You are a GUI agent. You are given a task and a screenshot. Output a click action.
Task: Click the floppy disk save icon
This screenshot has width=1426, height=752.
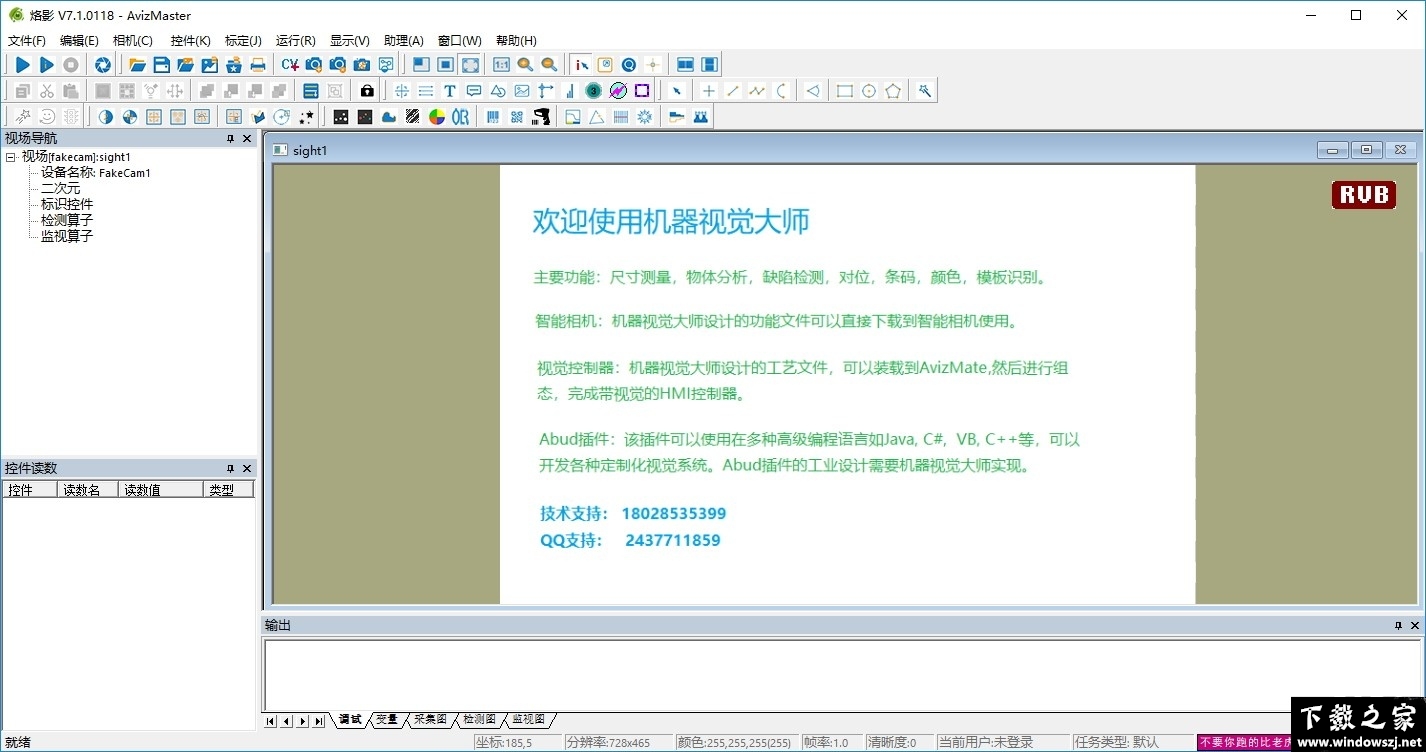pyautogui.click(x=161, y=65)
